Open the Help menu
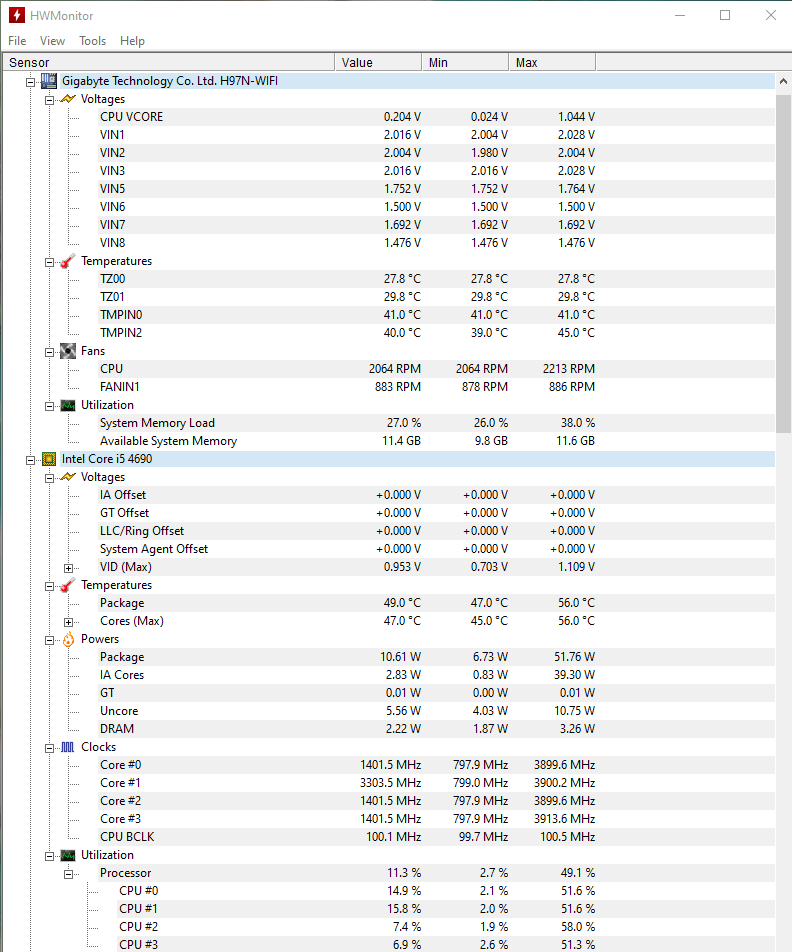This screenshot has width=792, height=952. (132, 41)
